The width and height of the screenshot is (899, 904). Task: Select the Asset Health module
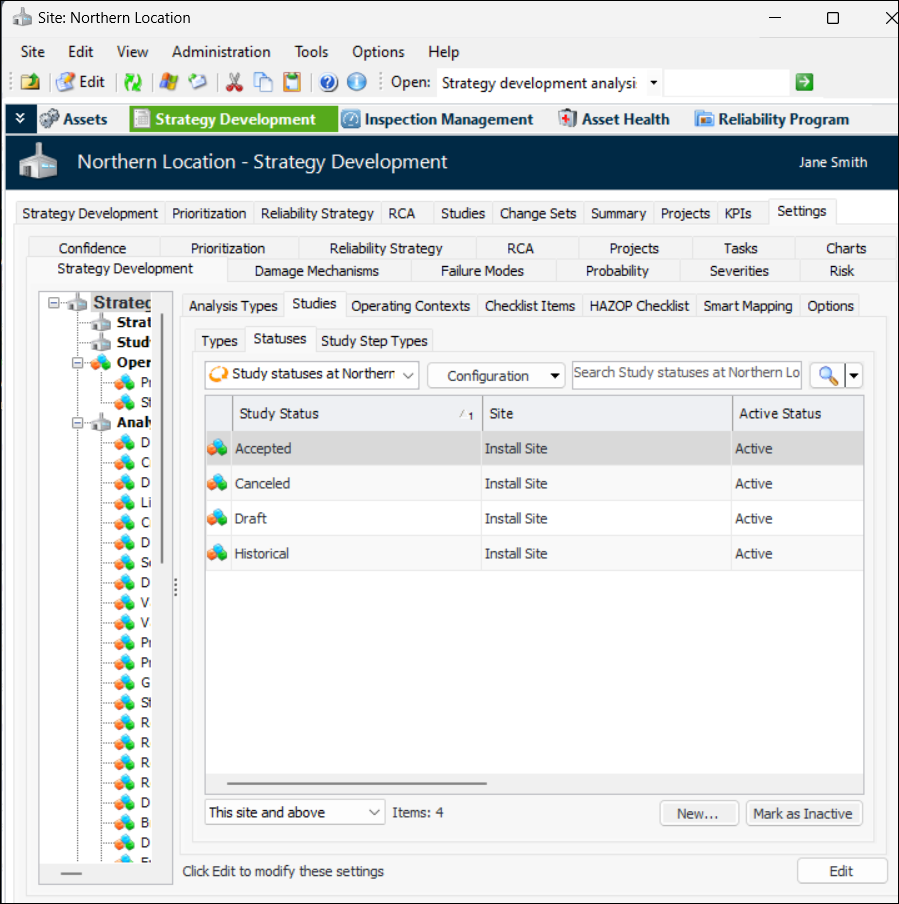pyautogui.click(x=613, y=119)
